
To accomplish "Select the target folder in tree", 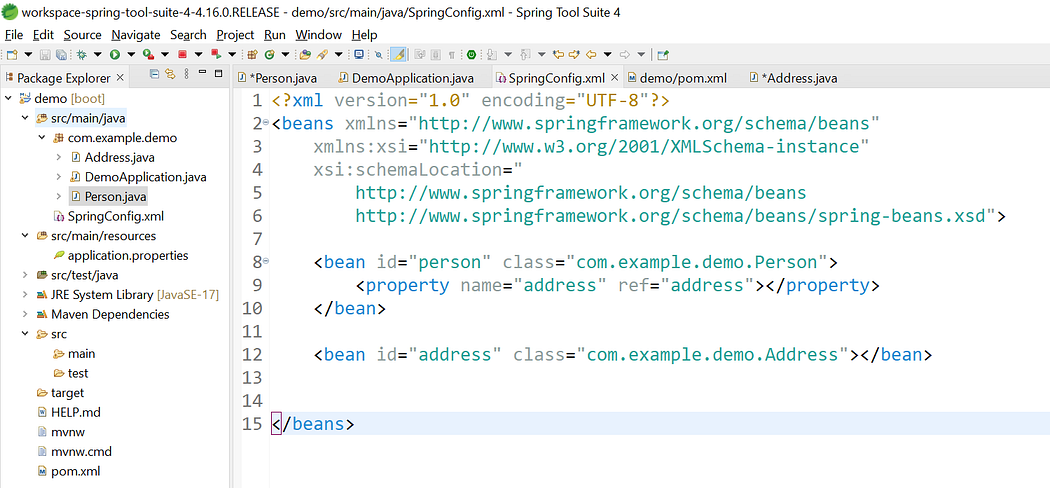I will click(x=60, y=393).
